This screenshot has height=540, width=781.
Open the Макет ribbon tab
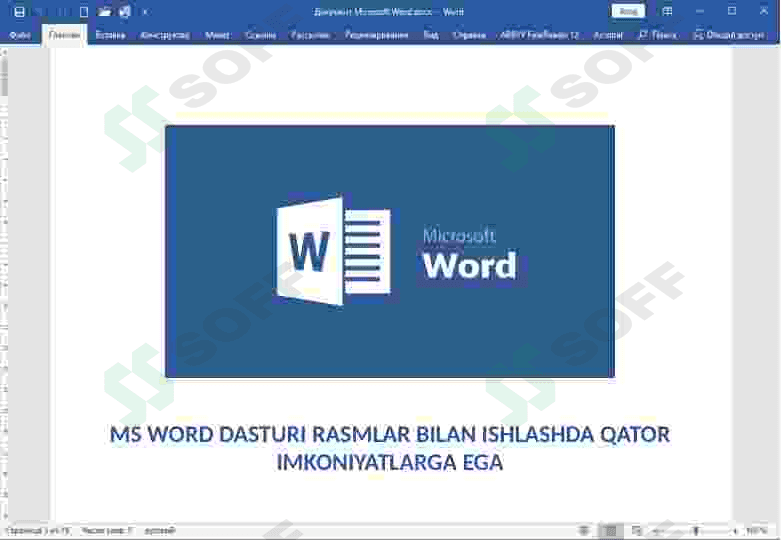(217, 35)
